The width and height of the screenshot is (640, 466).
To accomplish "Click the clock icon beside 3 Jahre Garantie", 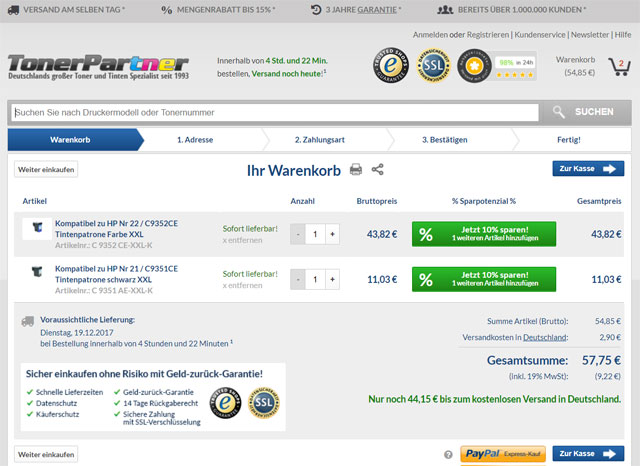I will tap(316, 10).
